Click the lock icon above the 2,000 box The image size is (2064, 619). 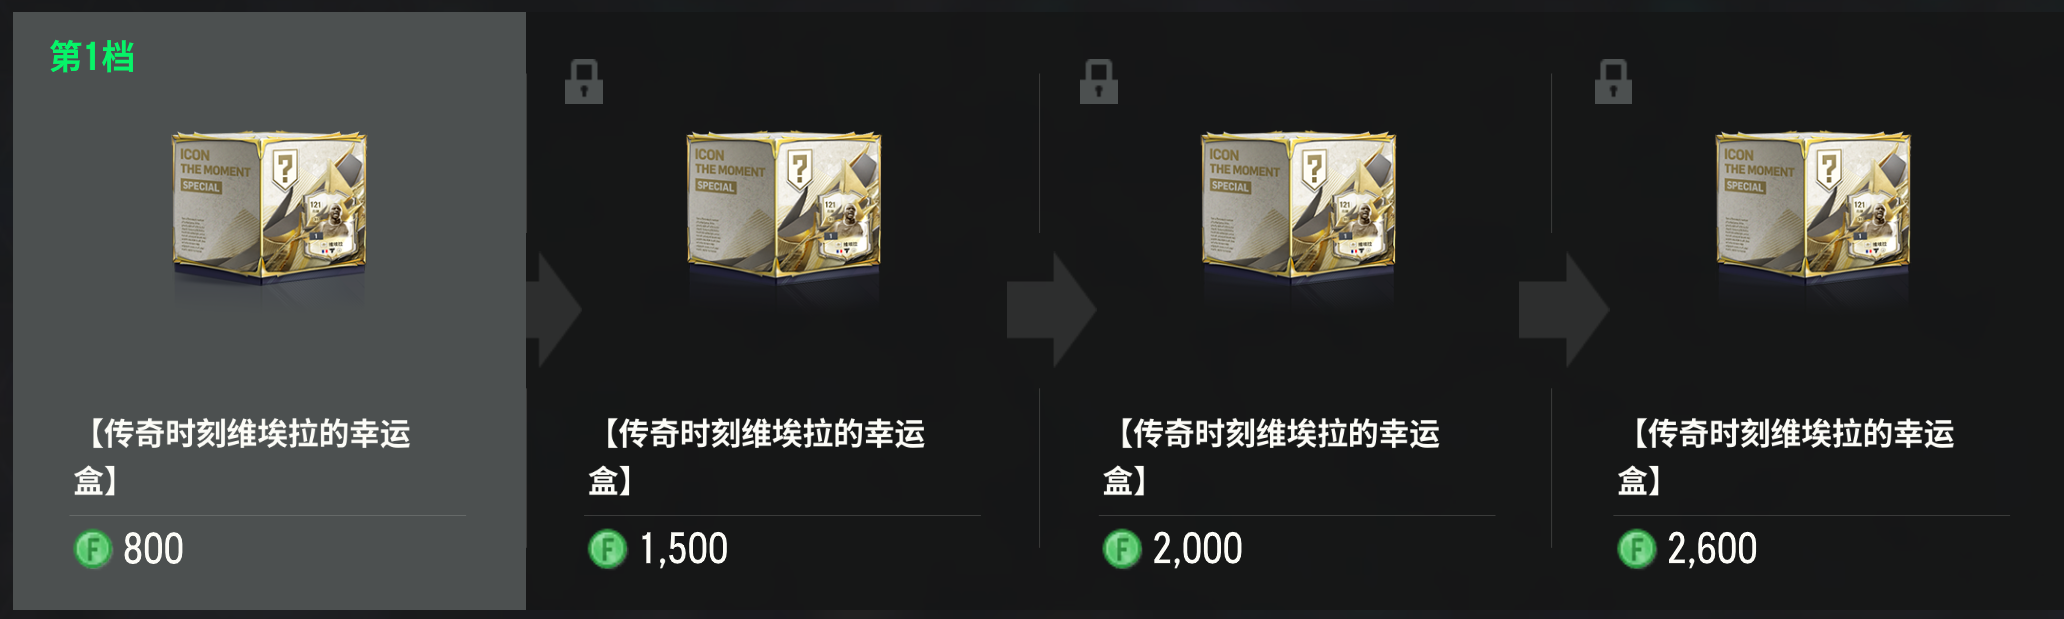pos(1098,81)
